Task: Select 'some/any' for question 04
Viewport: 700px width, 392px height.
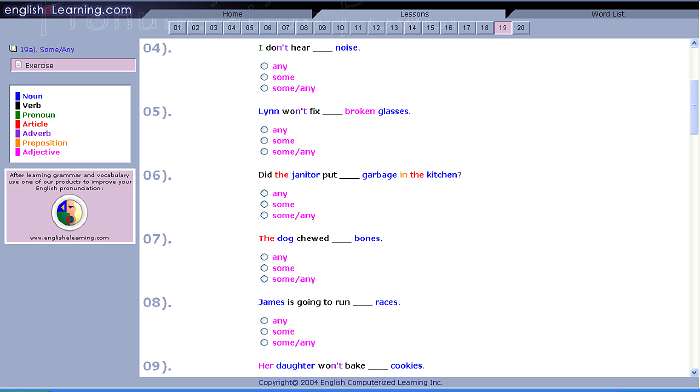Action: [264, 88]
